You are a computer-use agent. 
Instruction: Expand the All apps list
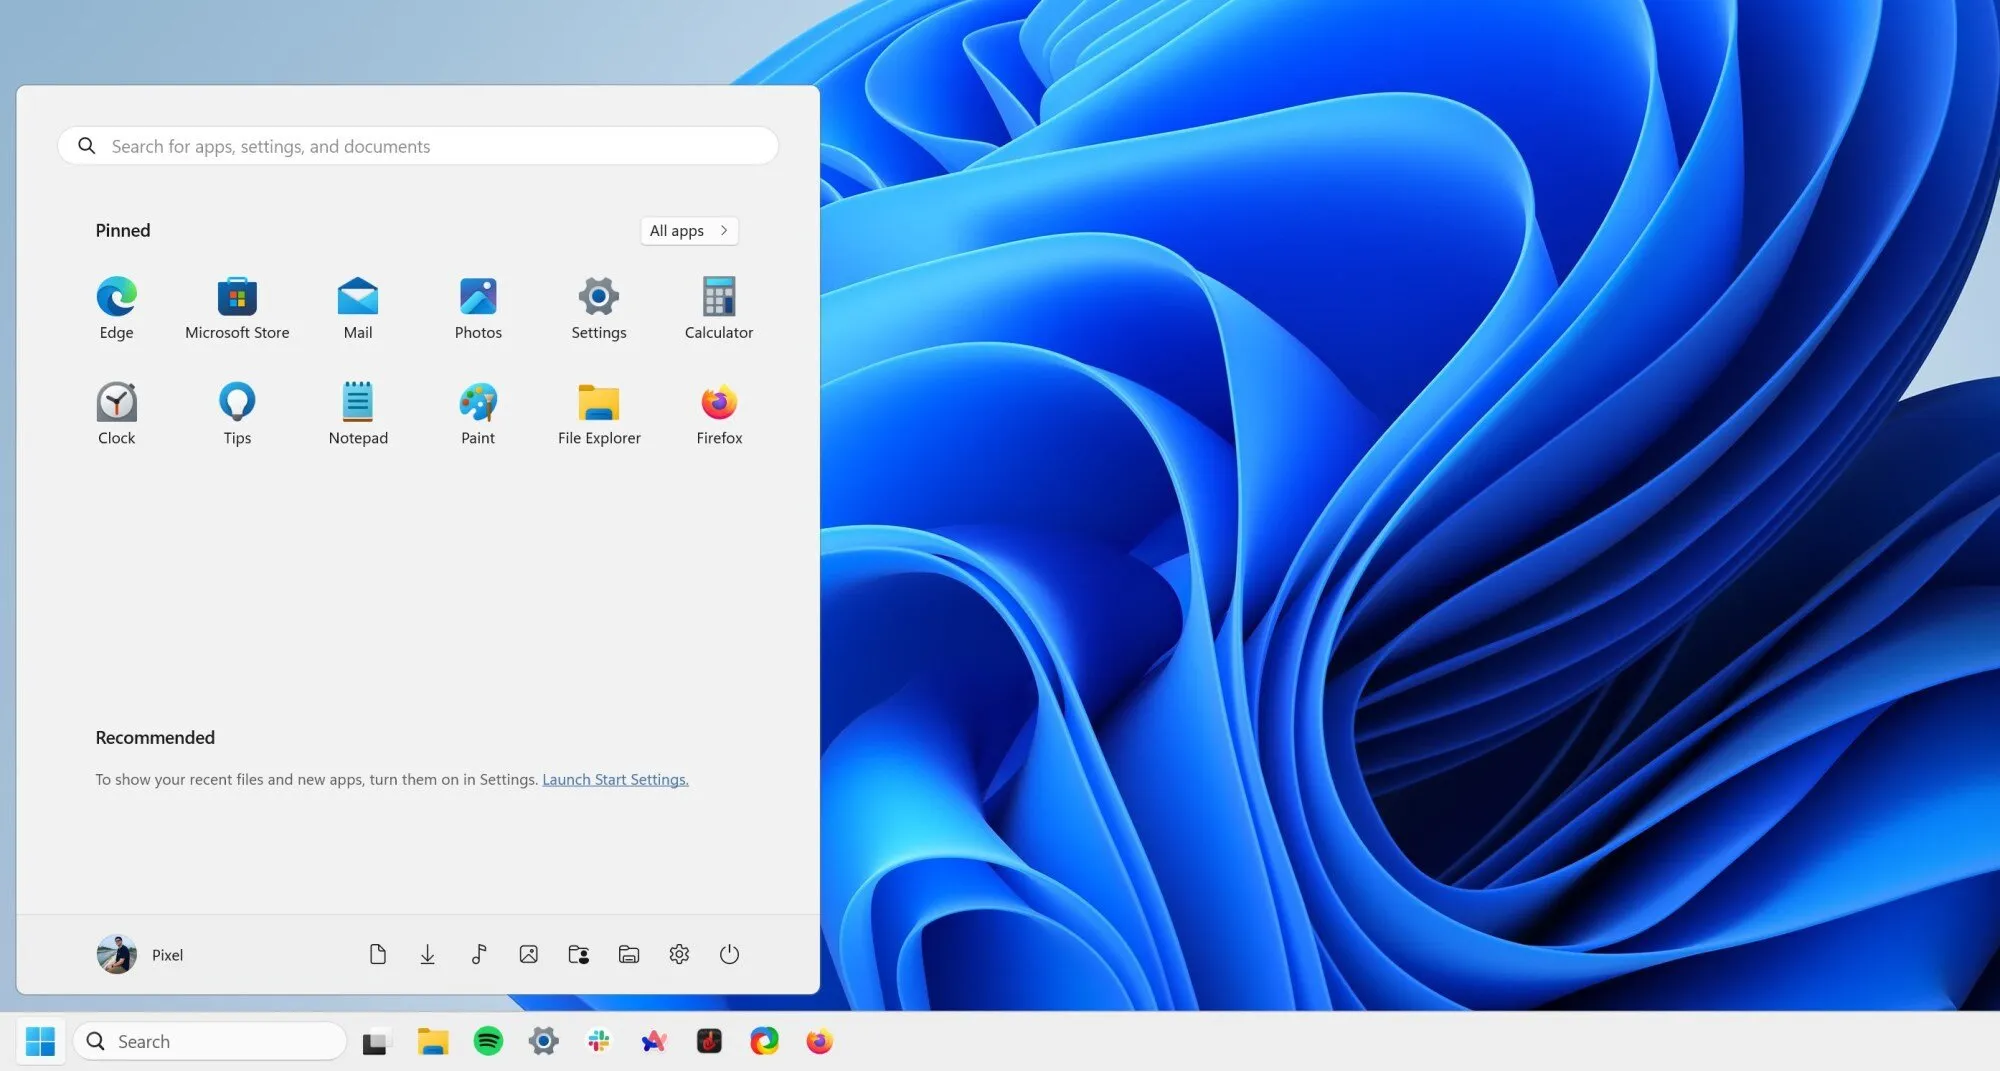(688, 230)
